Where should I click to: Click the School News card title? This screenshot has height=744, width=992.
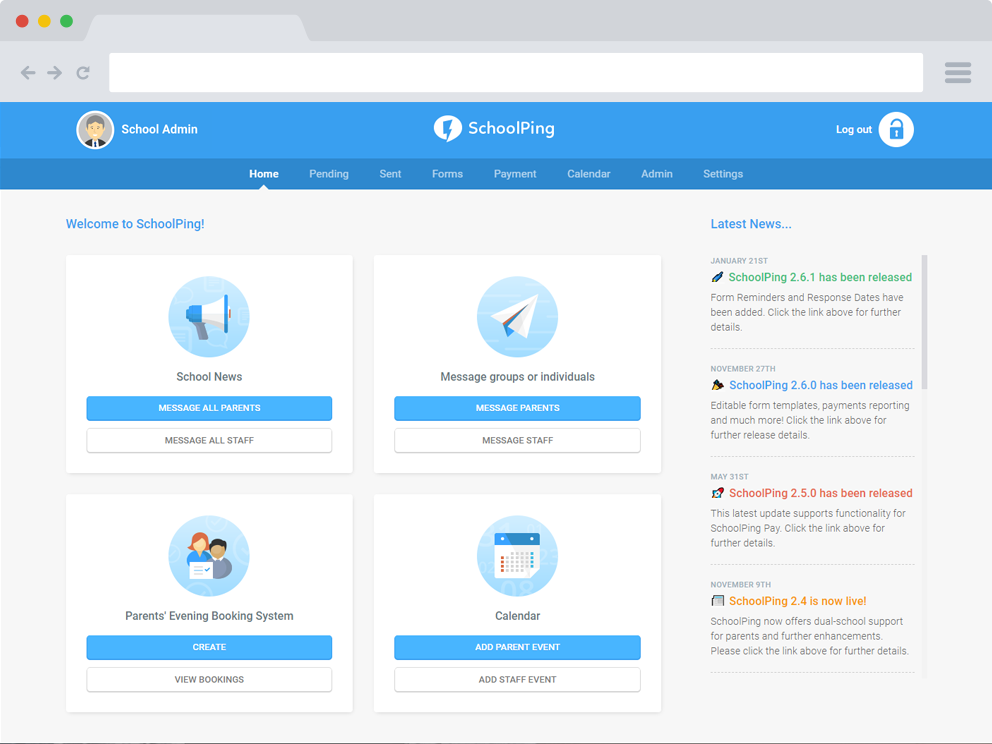click(209, 376)
